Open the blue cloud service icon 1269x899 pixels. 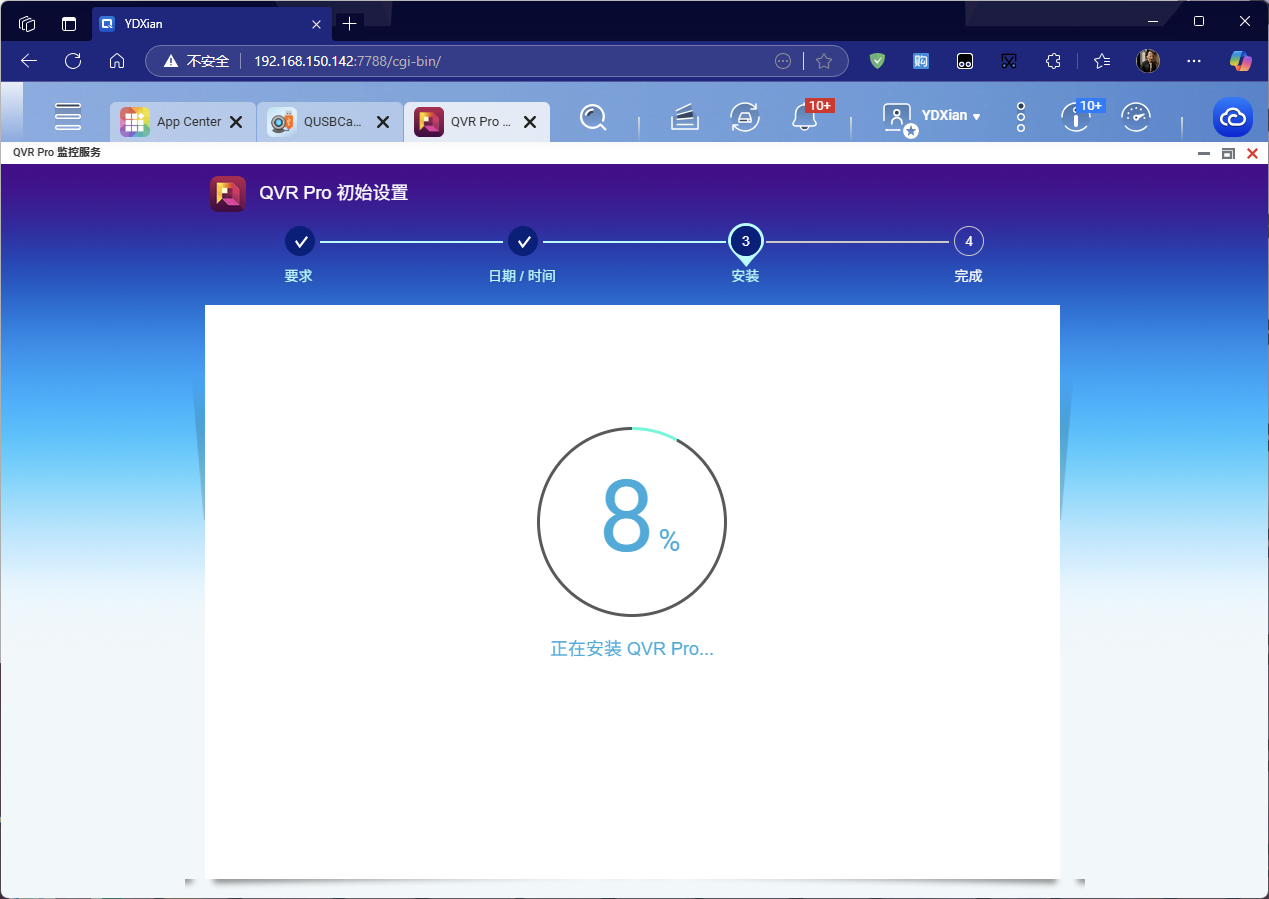coord(1232,118)
